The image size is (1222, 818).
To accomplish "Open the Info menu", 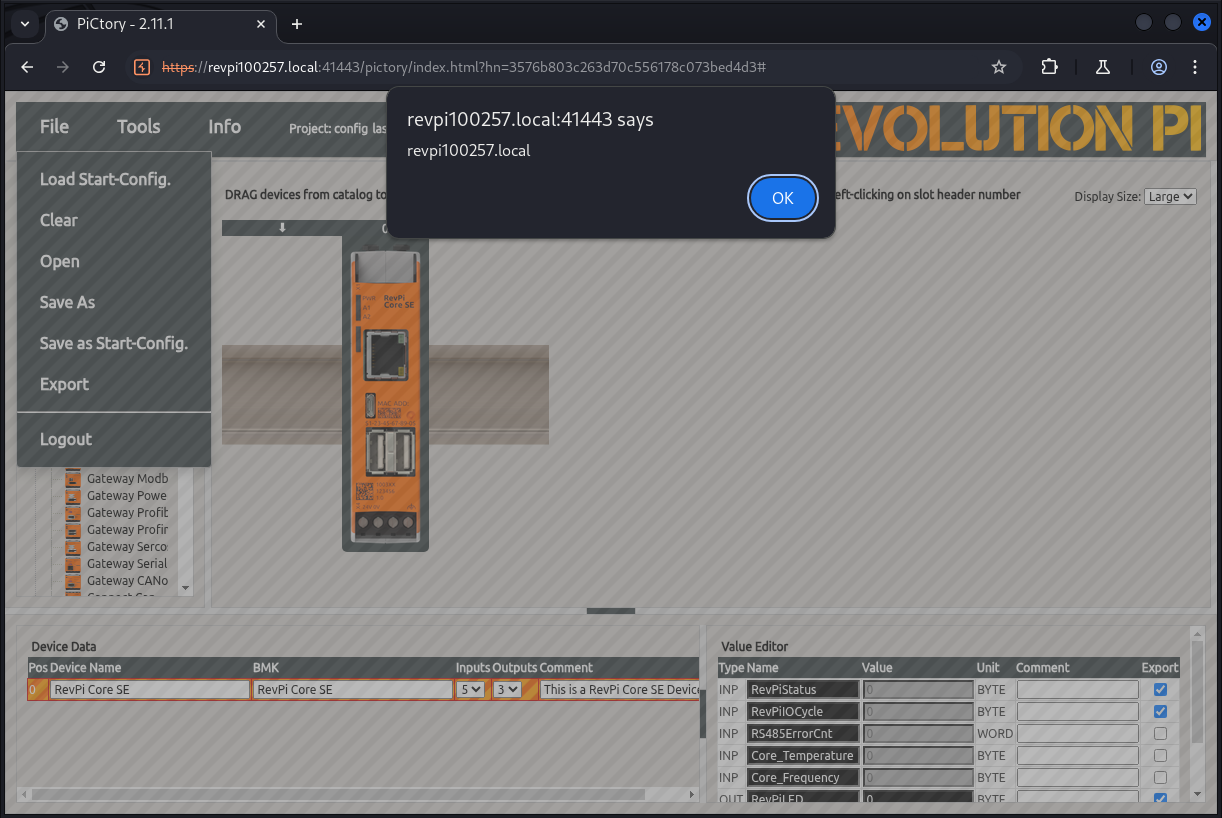I will pyautogui.click(x=224, y=126).
